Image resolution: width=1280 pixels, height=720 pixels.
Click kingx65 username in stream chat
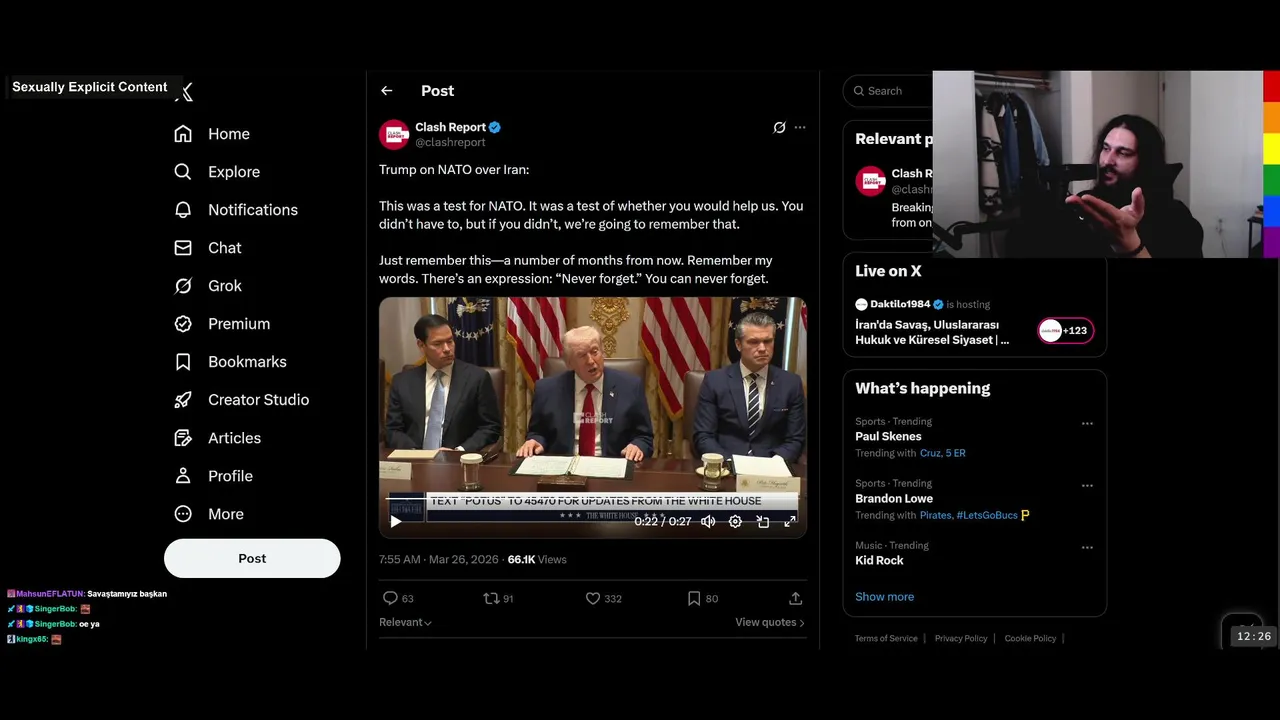point(32,639)
